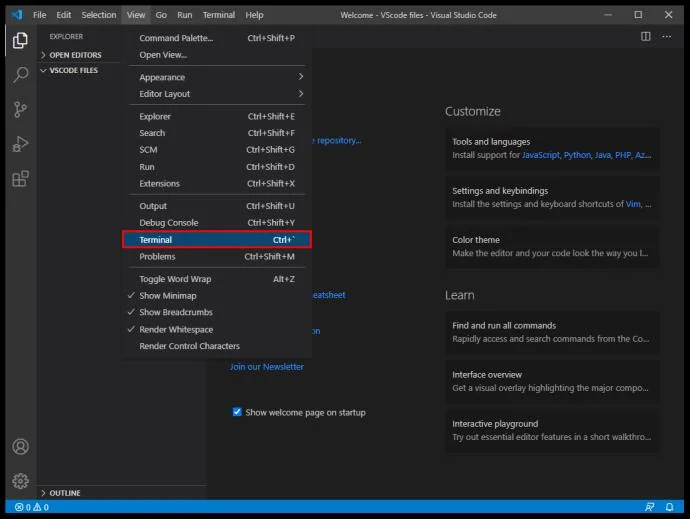This screenshot has width=690, height=519.
Task: Open the notifications bell icon
Action: 669,507
